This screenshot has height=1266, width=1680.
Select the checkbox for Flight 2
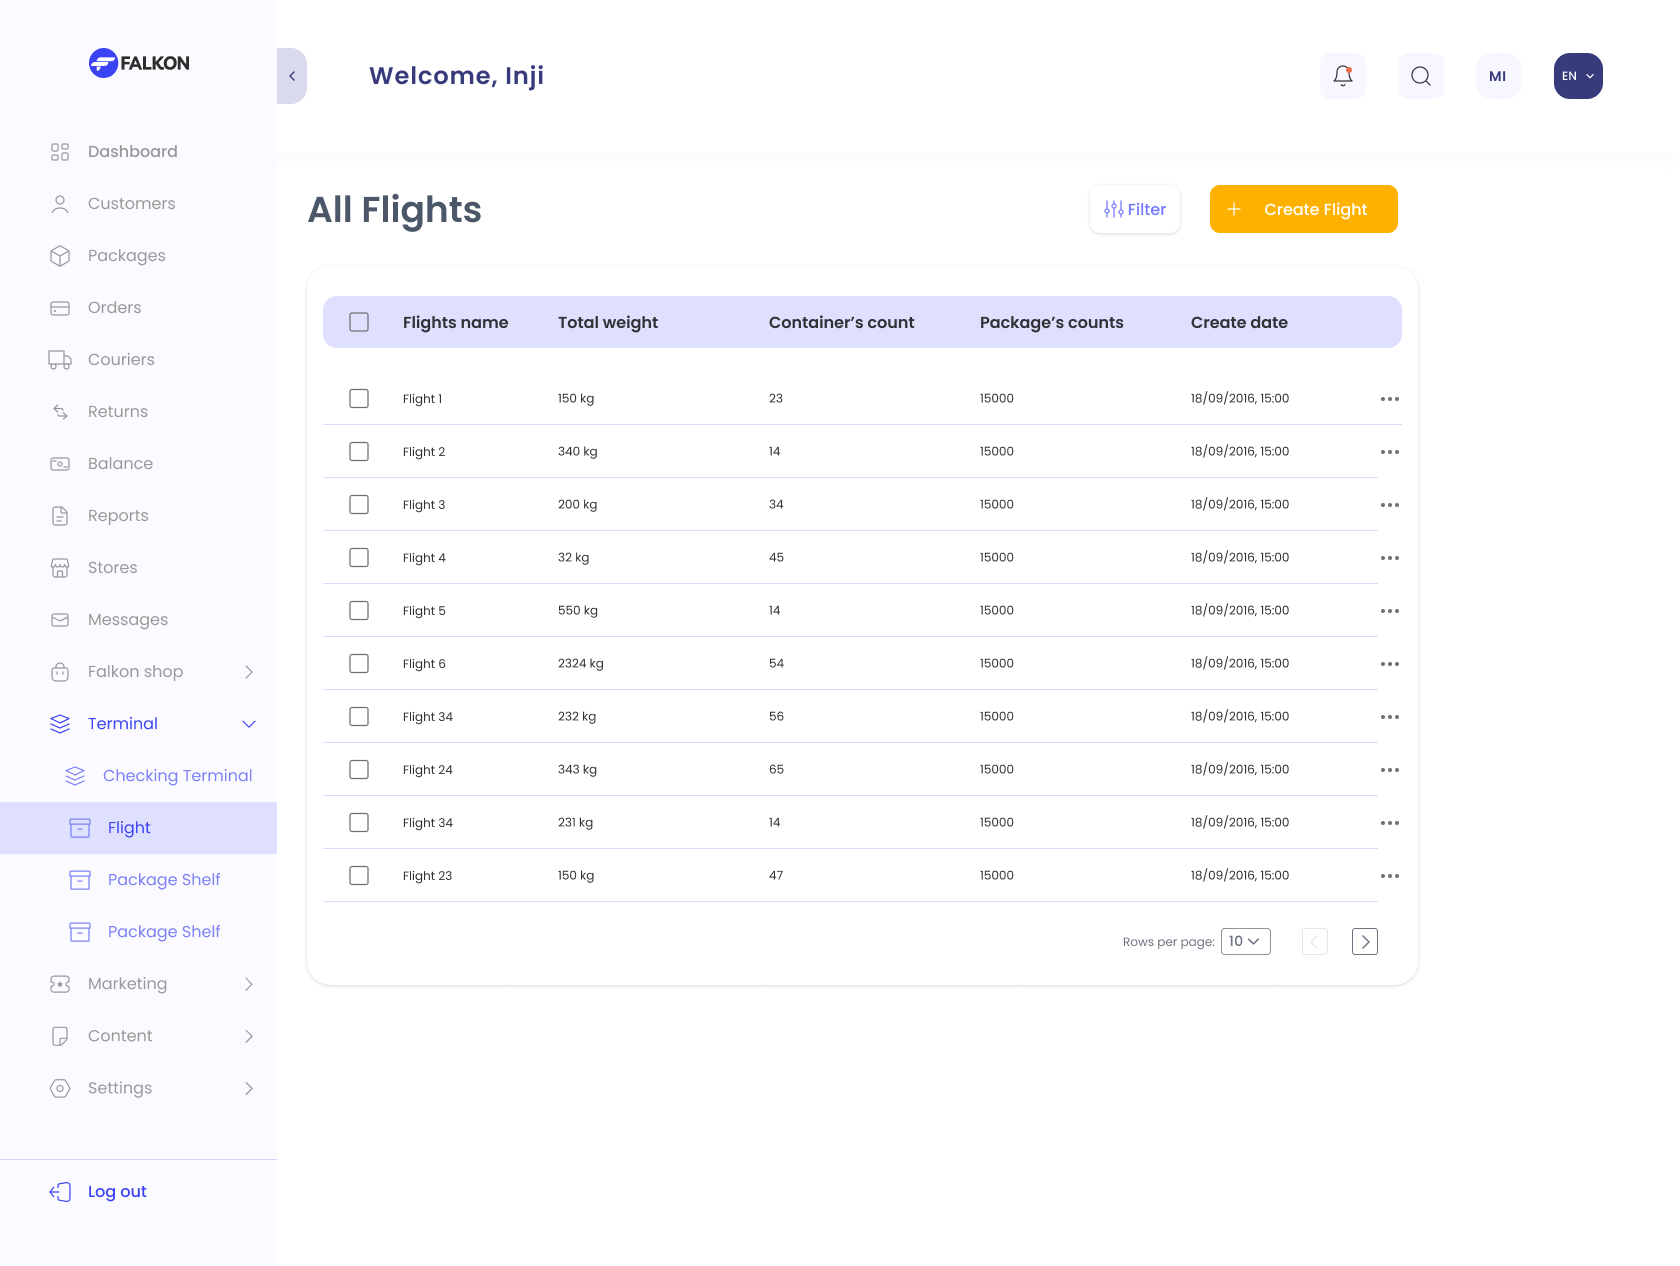click(x=359, y=452)
